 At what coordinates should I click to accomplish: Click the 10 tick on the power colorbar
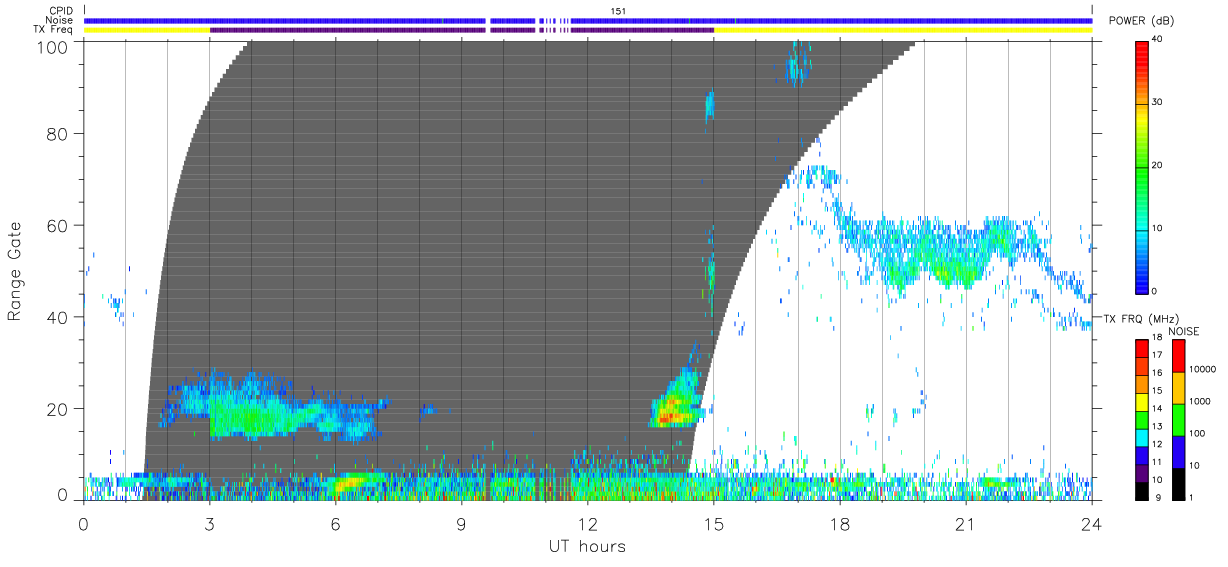point(1159,228)
